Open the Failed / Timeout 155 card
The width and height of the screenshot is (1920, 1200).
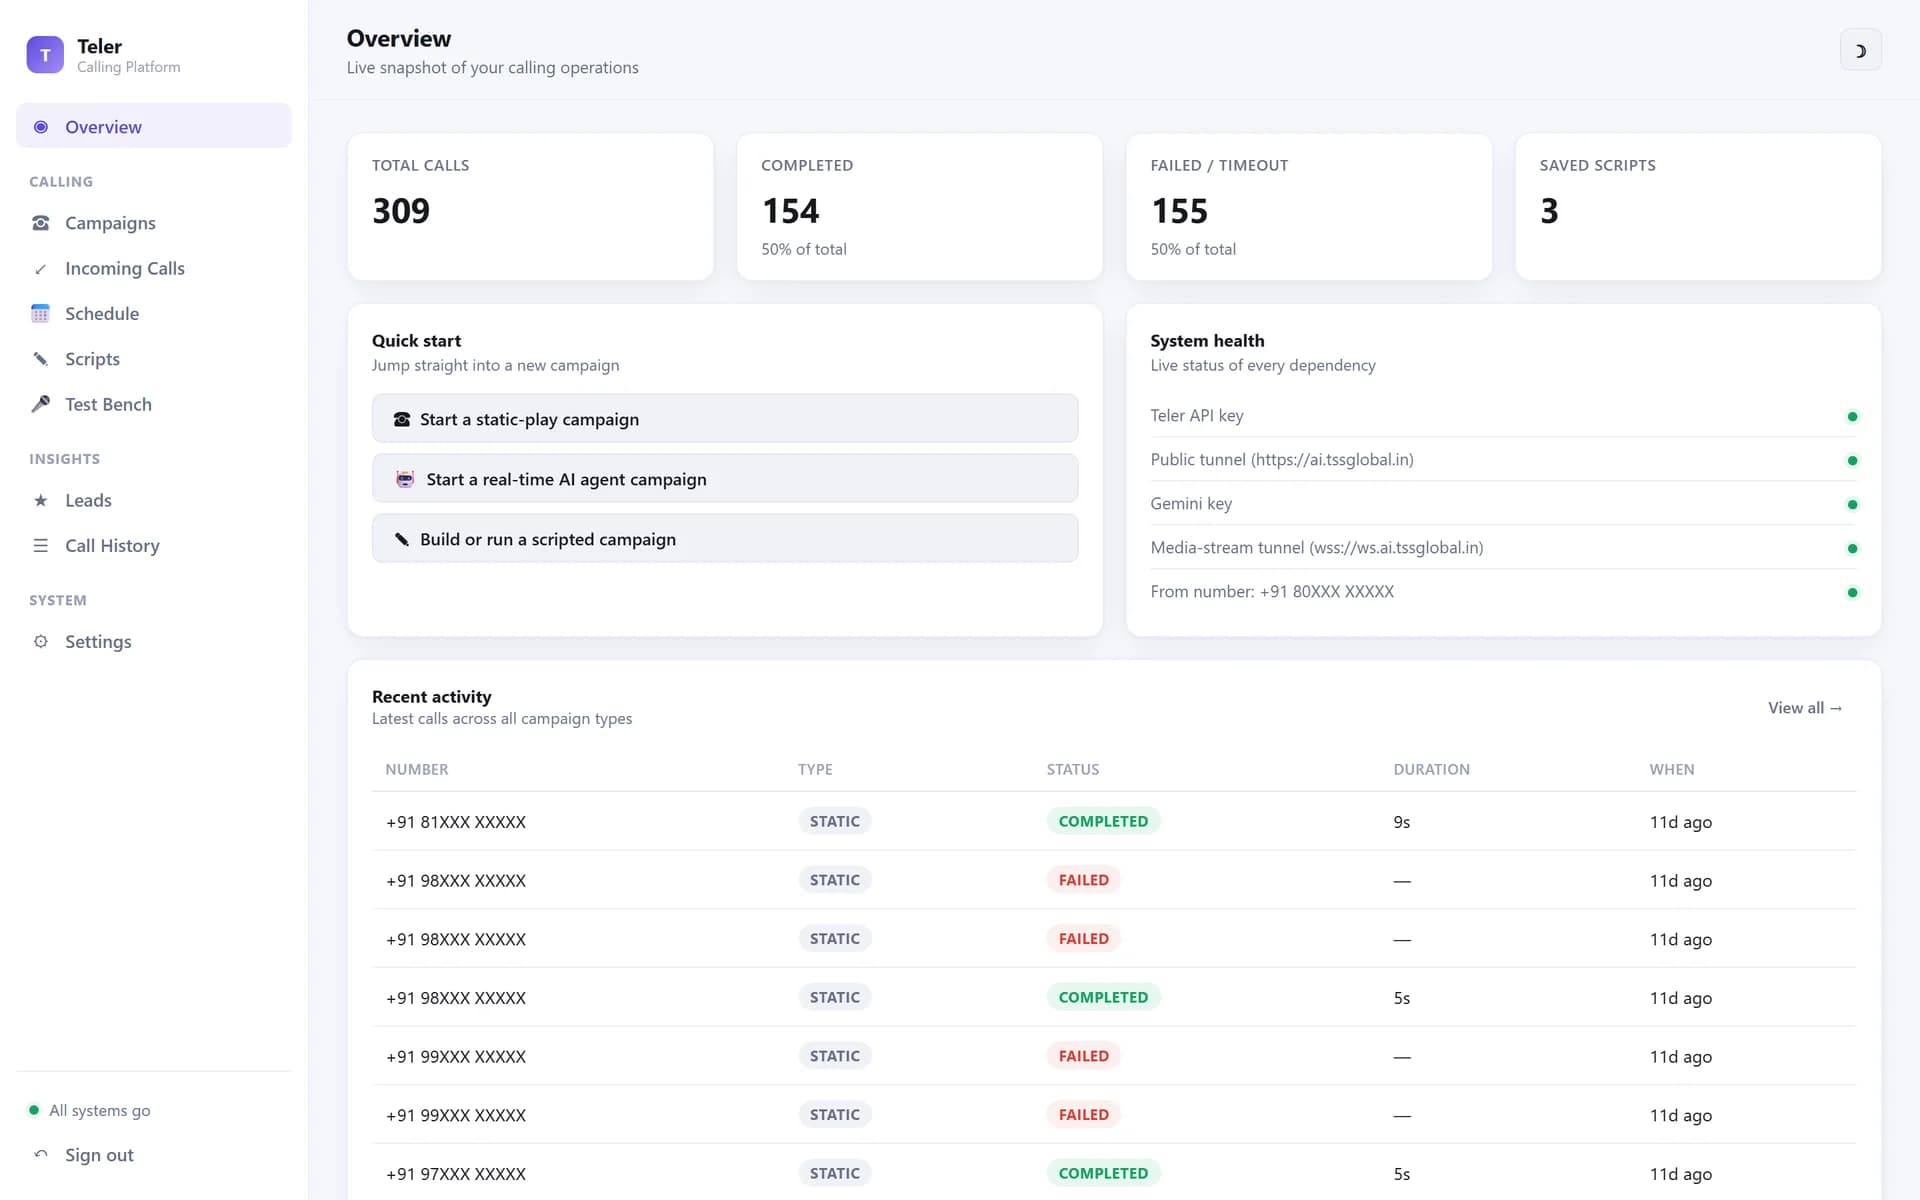point(1309,207)
